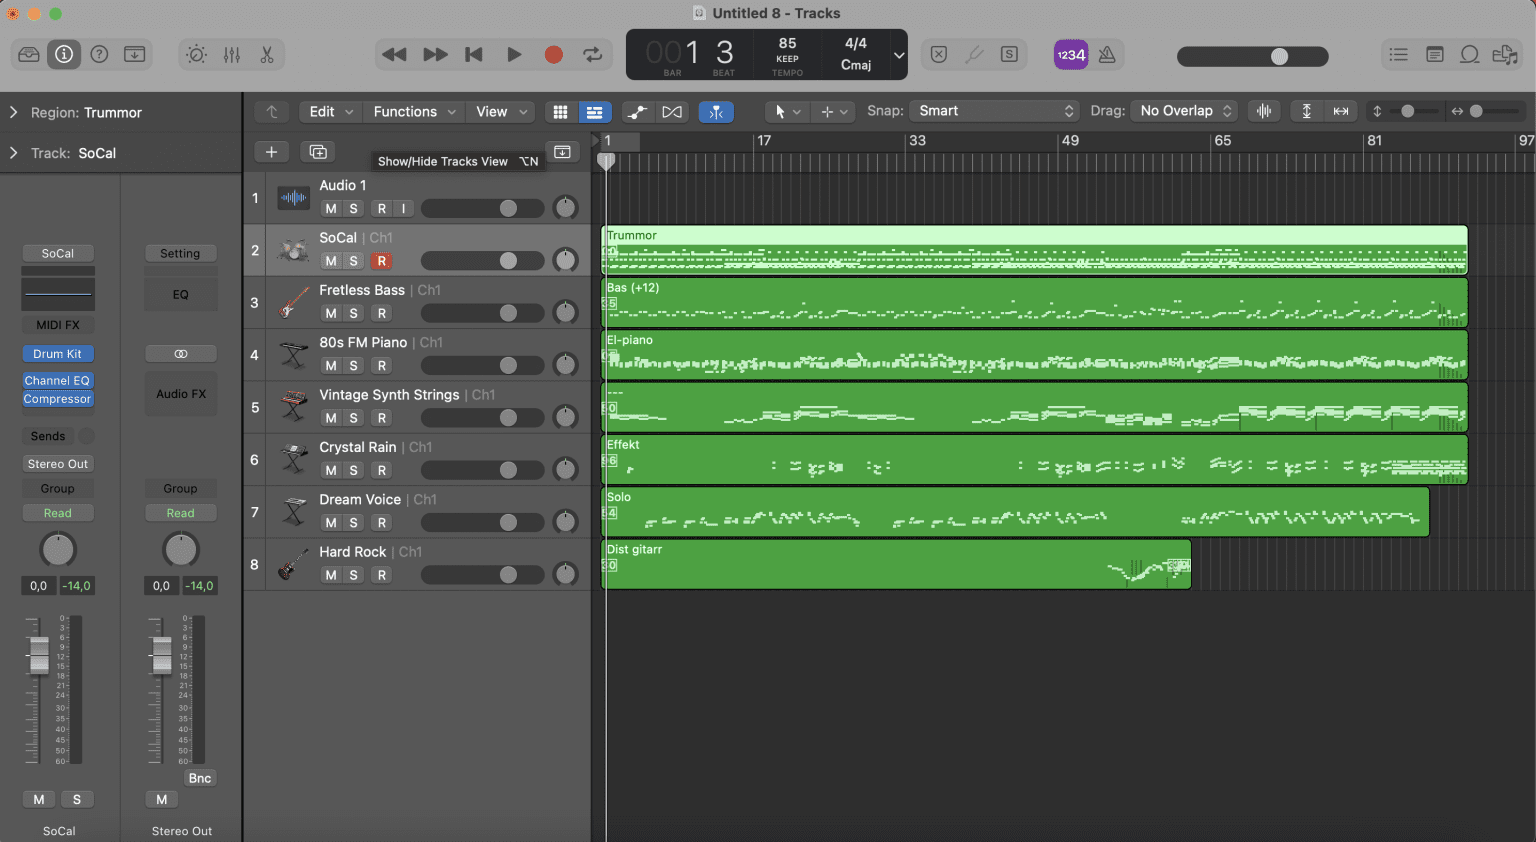Open Smart Controls with the knob icon
This screenshot has width=1536, height=842.
point(196,54)
